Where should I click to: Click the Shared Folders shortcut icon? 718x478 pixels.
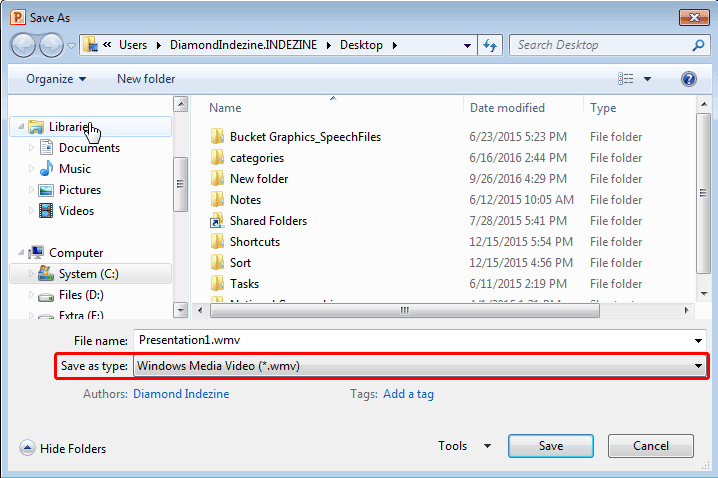(x=217, y=221)
